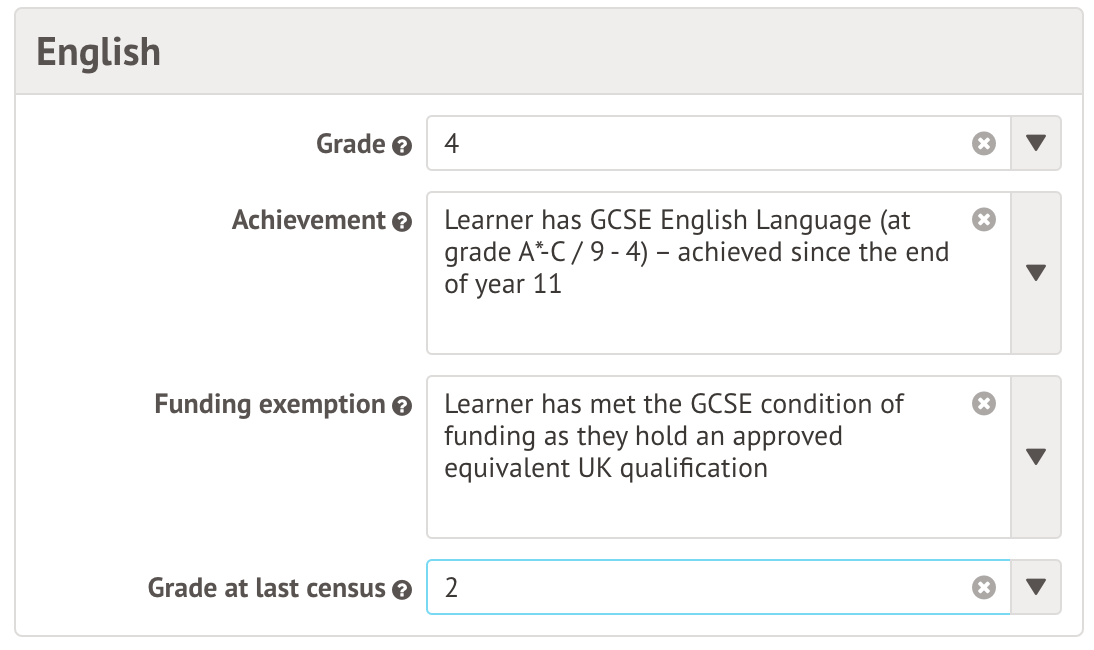The width and height of the screenshot is (1094, 650).
Task: Click the English section header
Action: pos(98,52)
